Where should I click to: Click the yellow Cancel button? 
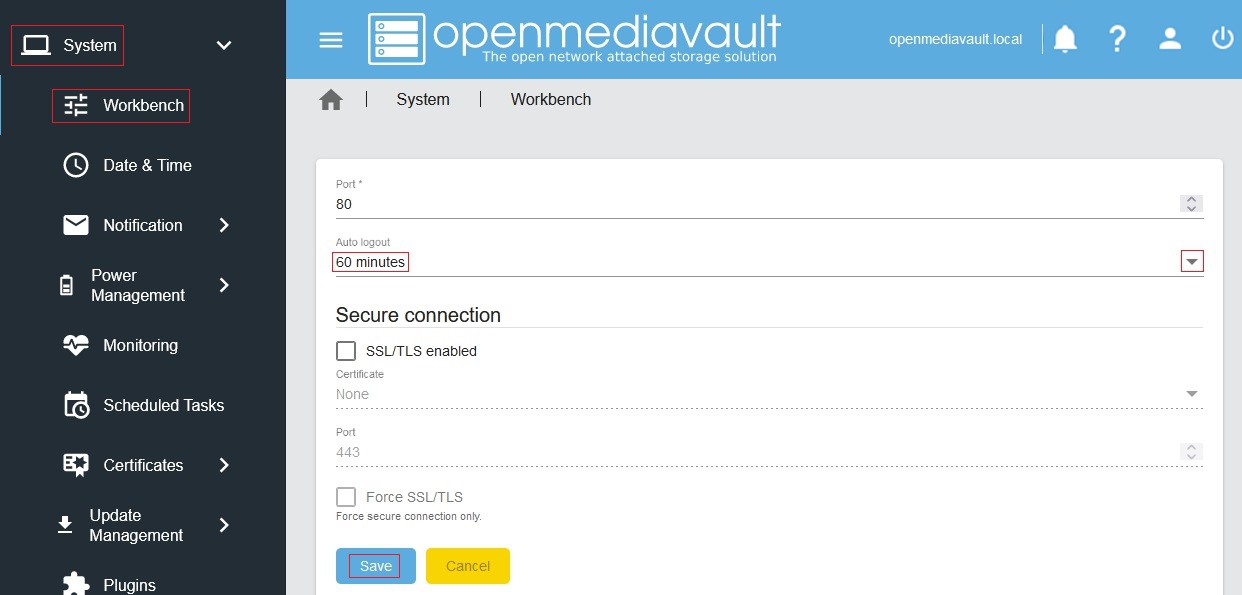(x=467, y=566)
